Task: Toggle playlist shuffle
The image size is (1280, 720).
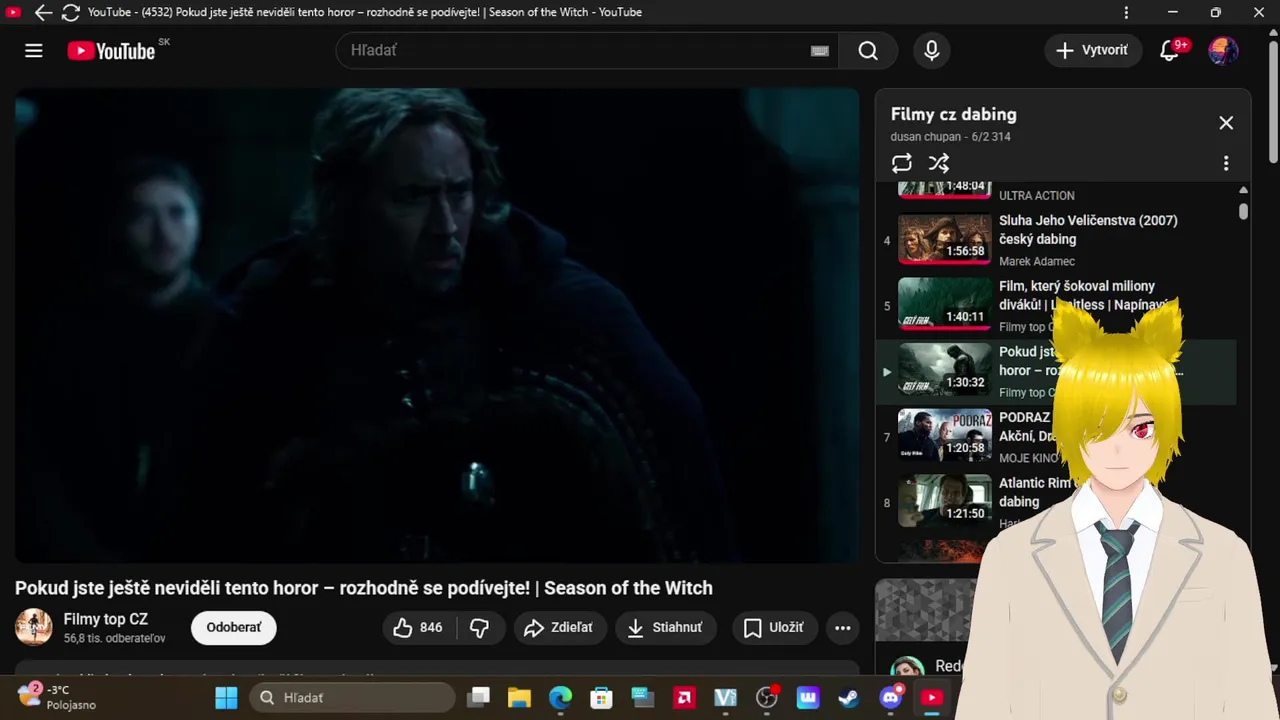Action: (x=939, y=163)
